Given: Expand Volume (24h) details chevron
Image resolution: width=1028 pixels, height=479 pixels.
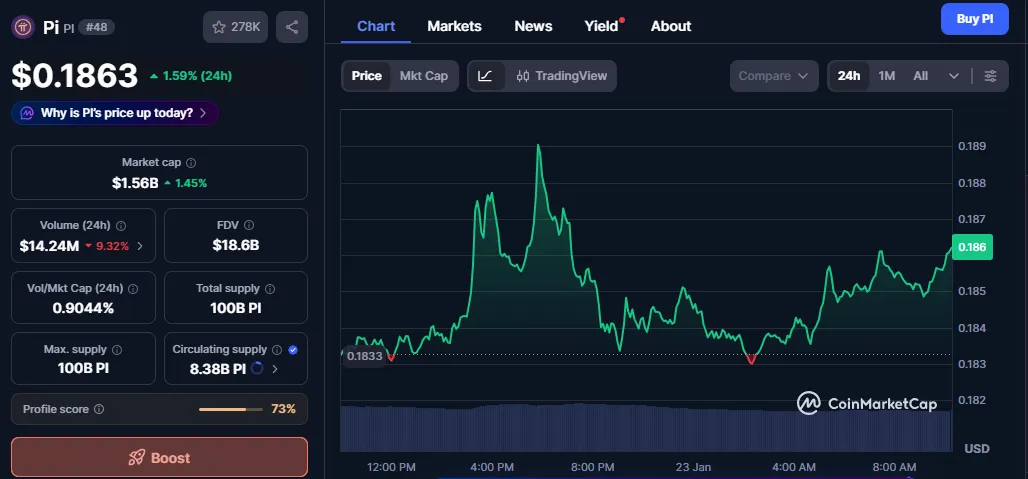Looking at the screenshot, I should (140, 246).
